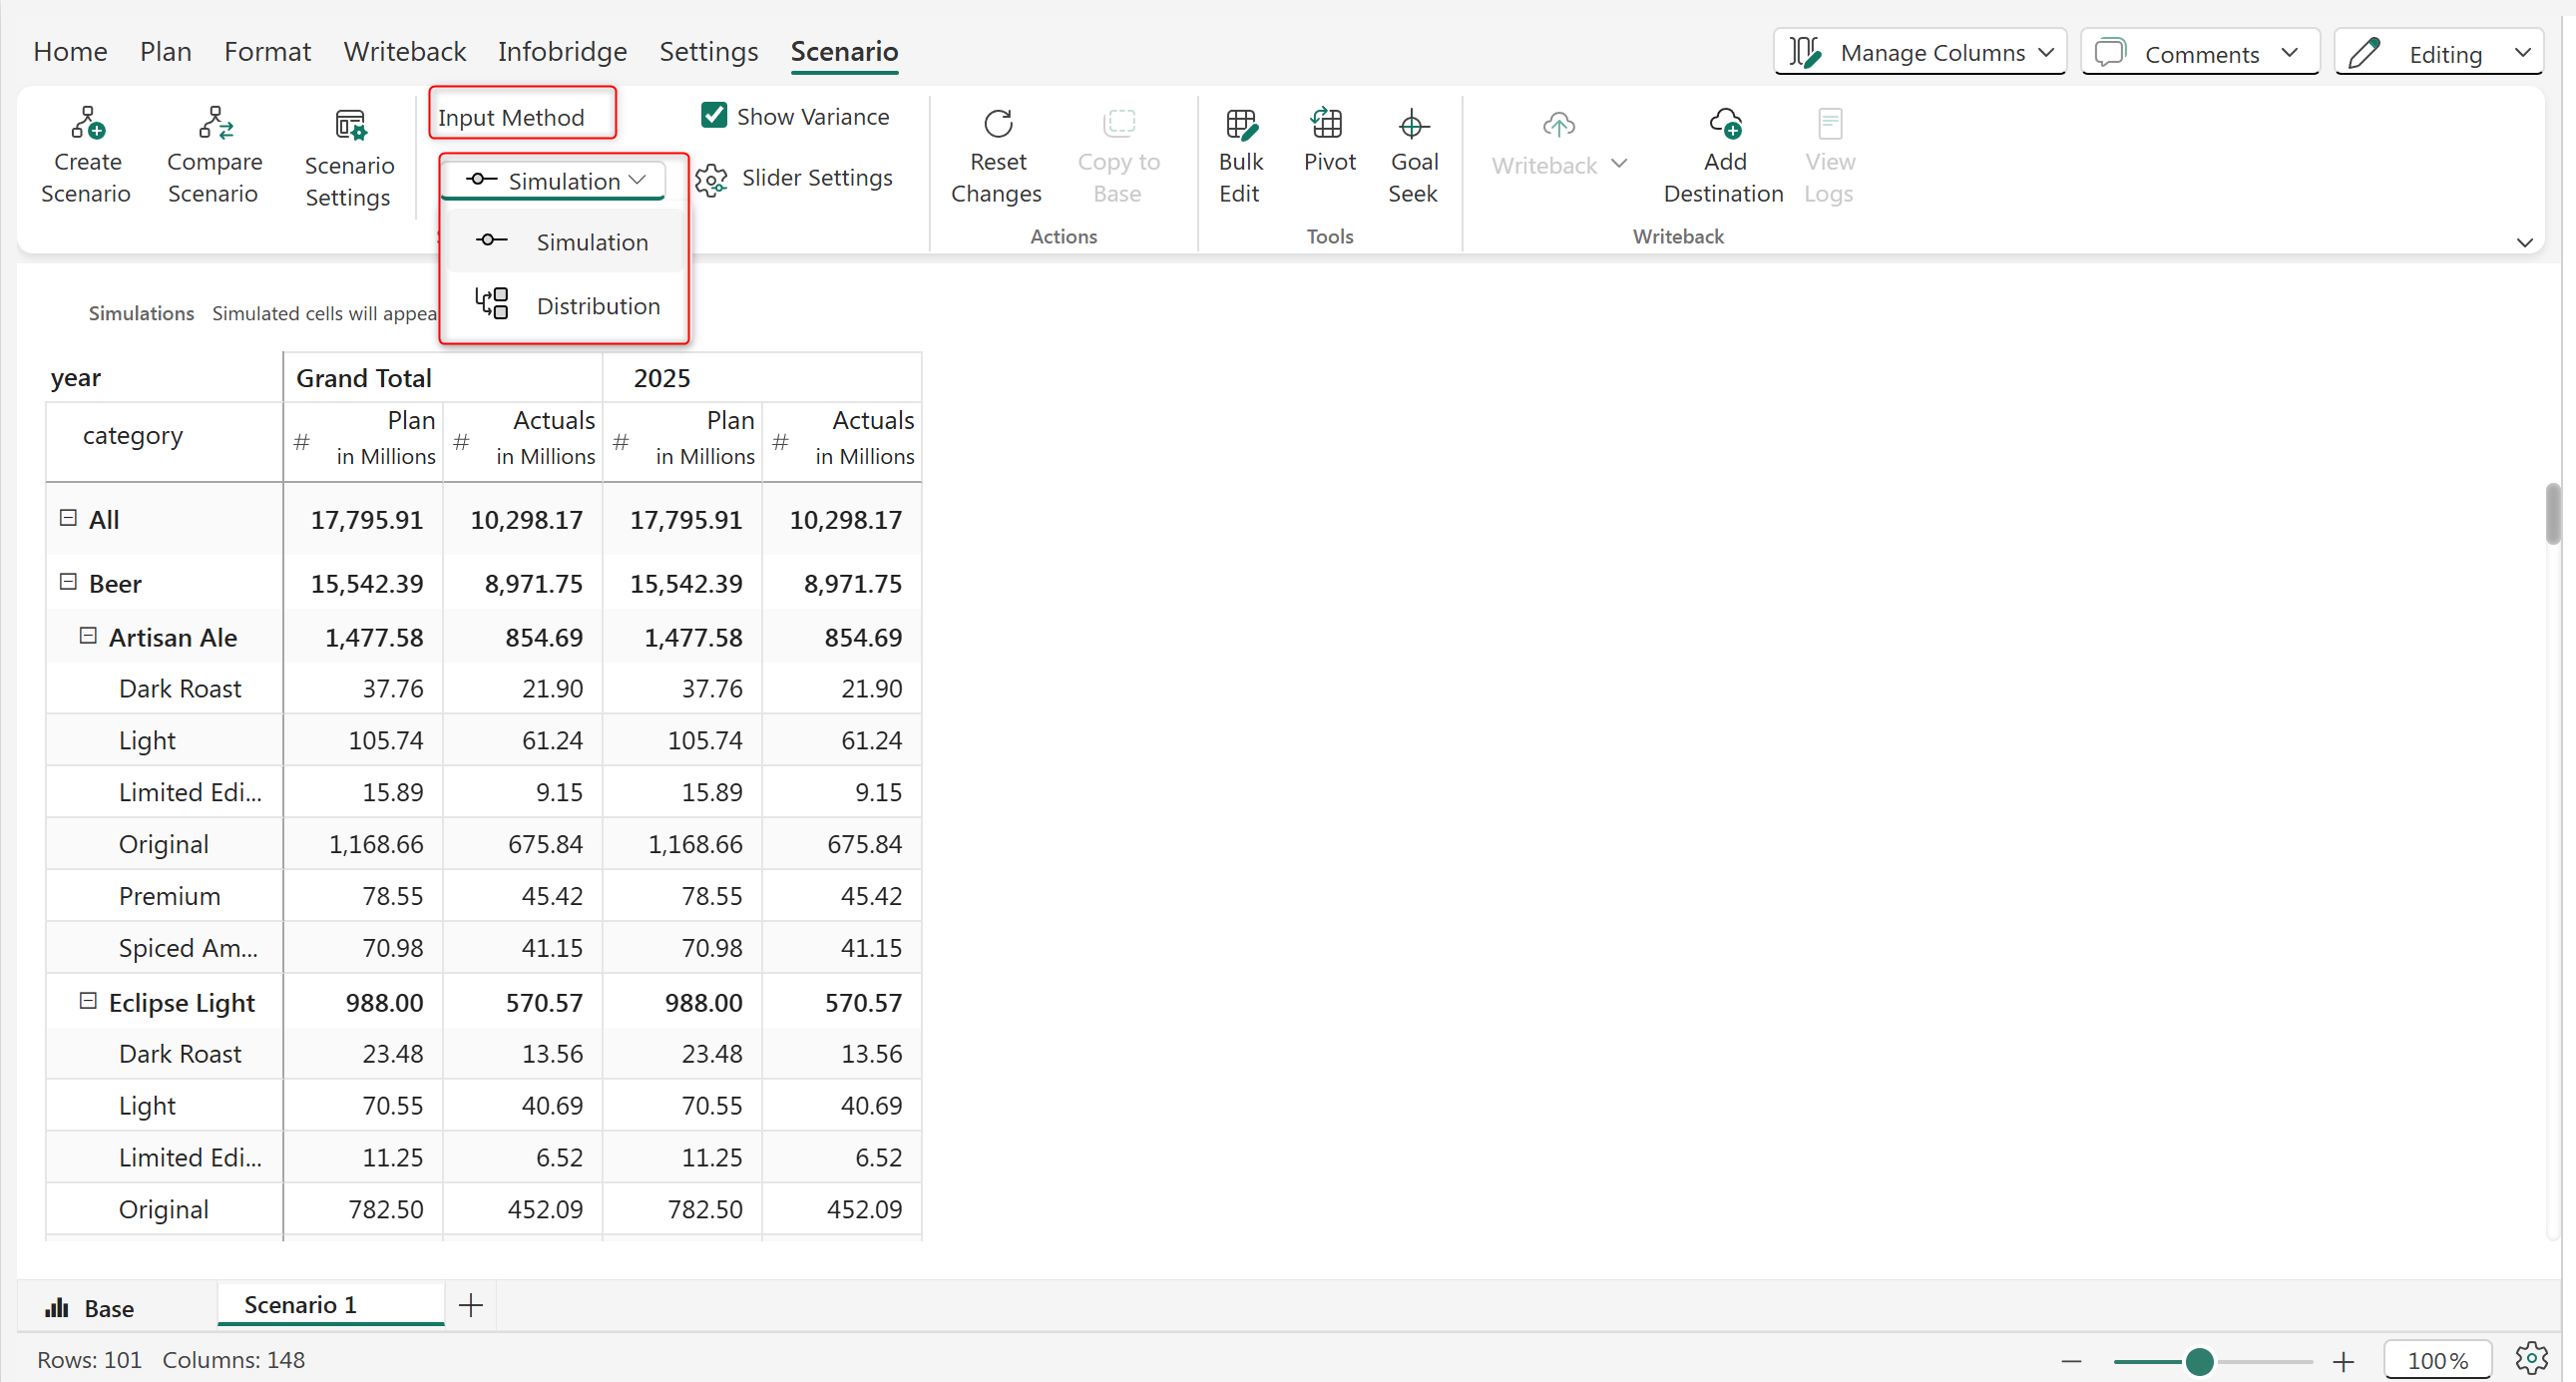Uncheck the Show Variance checkbox
2576x1382 pixels.
click(x=714, y=116)
